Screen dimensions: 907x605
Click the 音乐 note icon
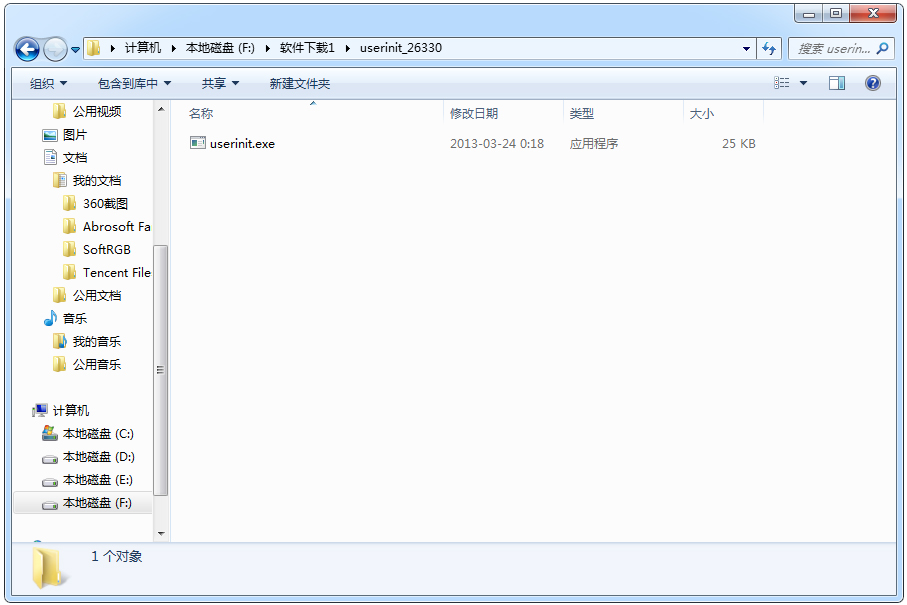click(x=50, y=318)
